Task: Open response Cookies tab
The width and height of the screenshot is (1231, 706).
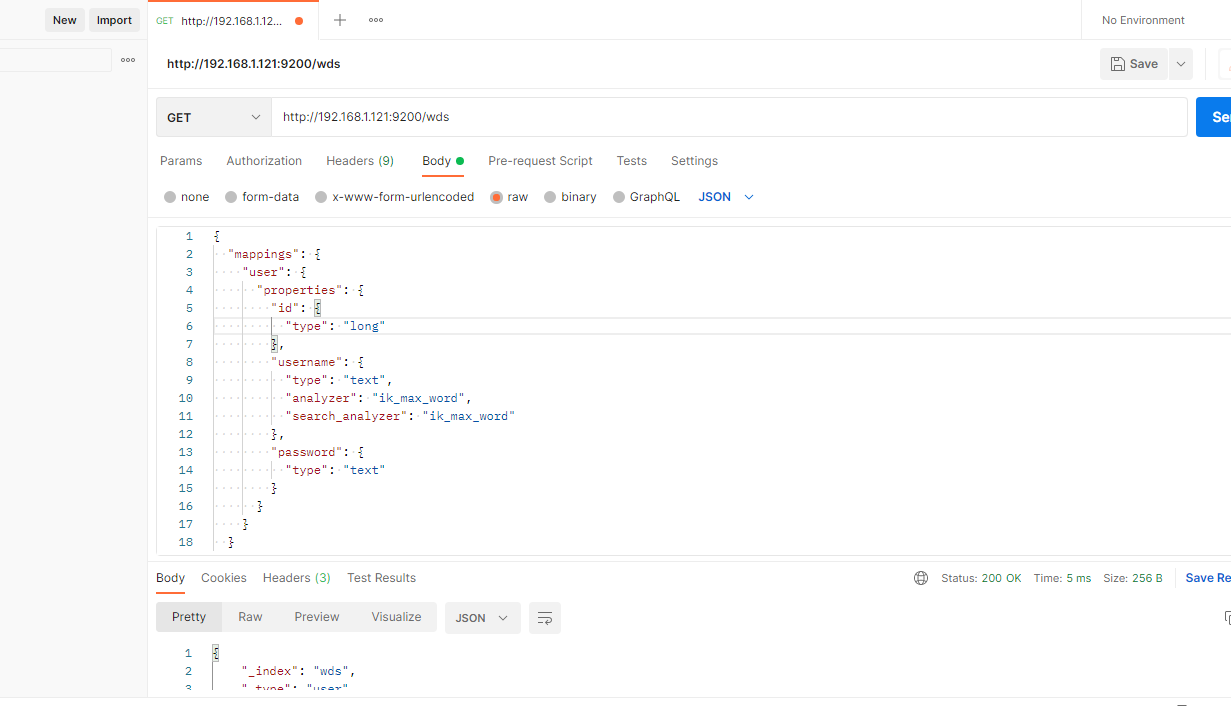Action: point(224,578)
